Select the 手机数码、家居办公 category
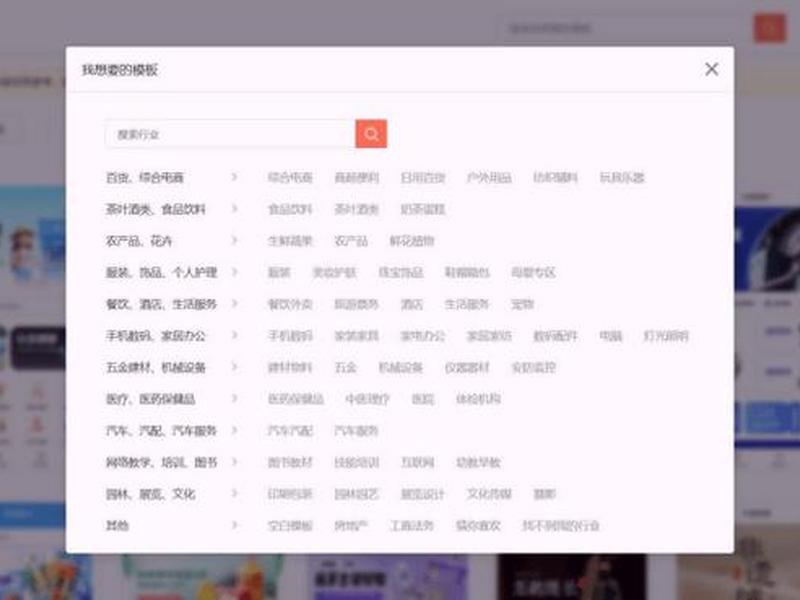The image size is (800, 600). pos(156,336)
